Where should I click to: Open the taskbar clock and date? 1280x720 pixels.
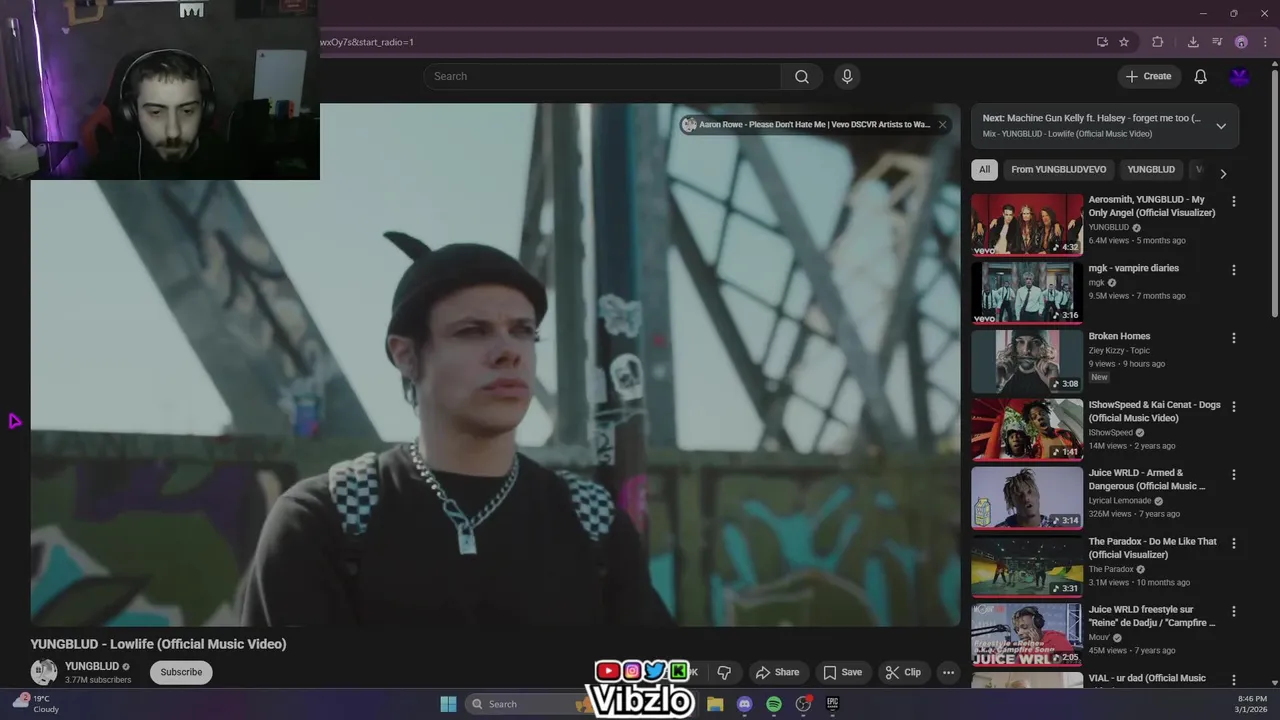click(x=1252, y=704)
